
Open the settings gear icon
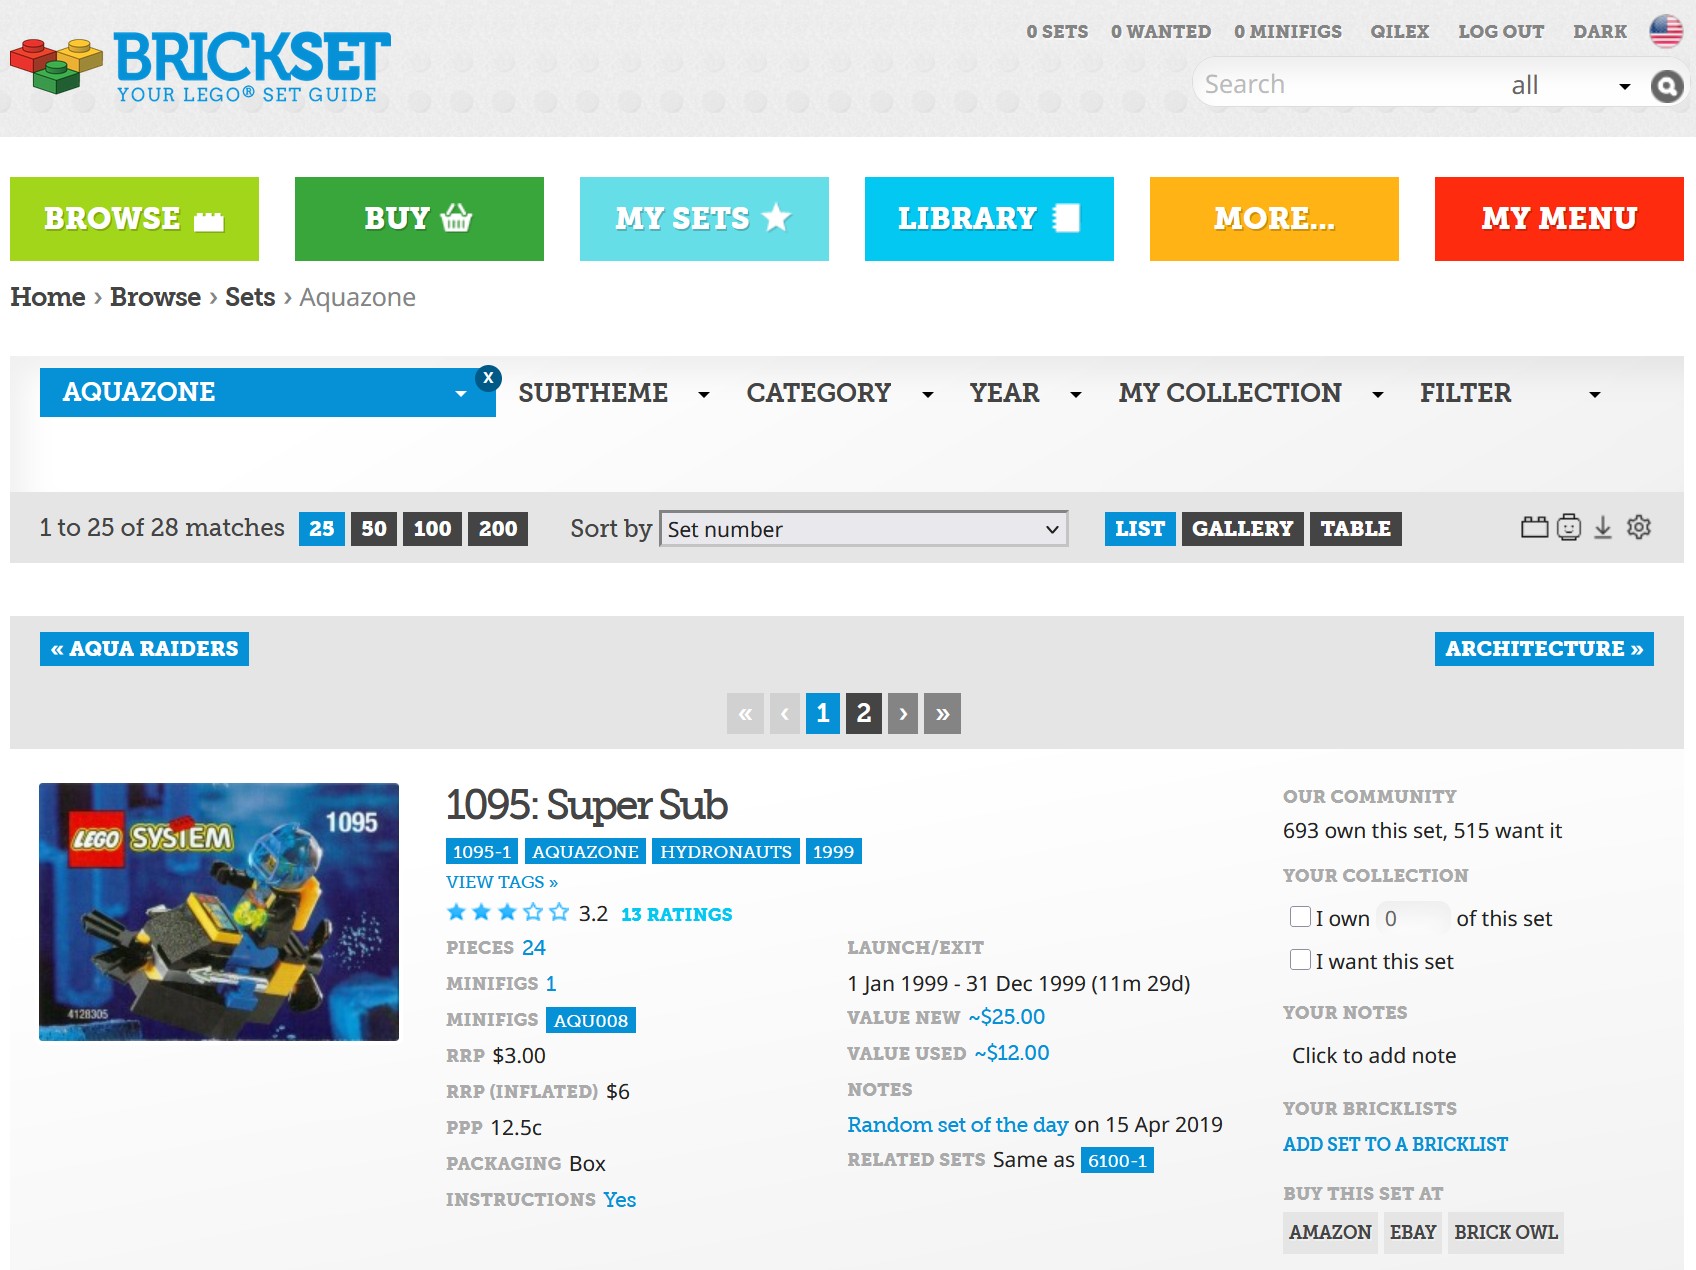[1639, 527]
